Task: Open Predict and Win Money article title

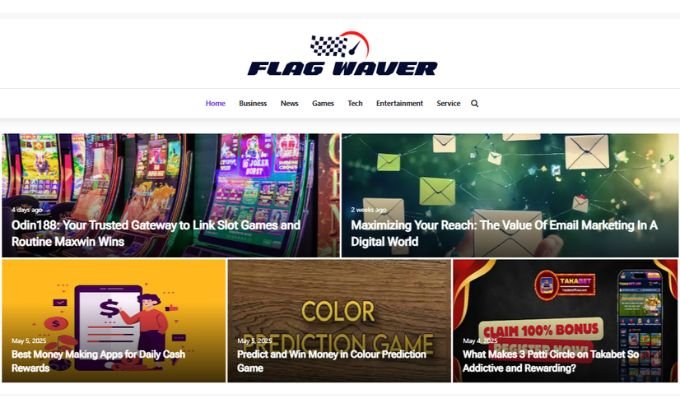Action: point(331,361)
